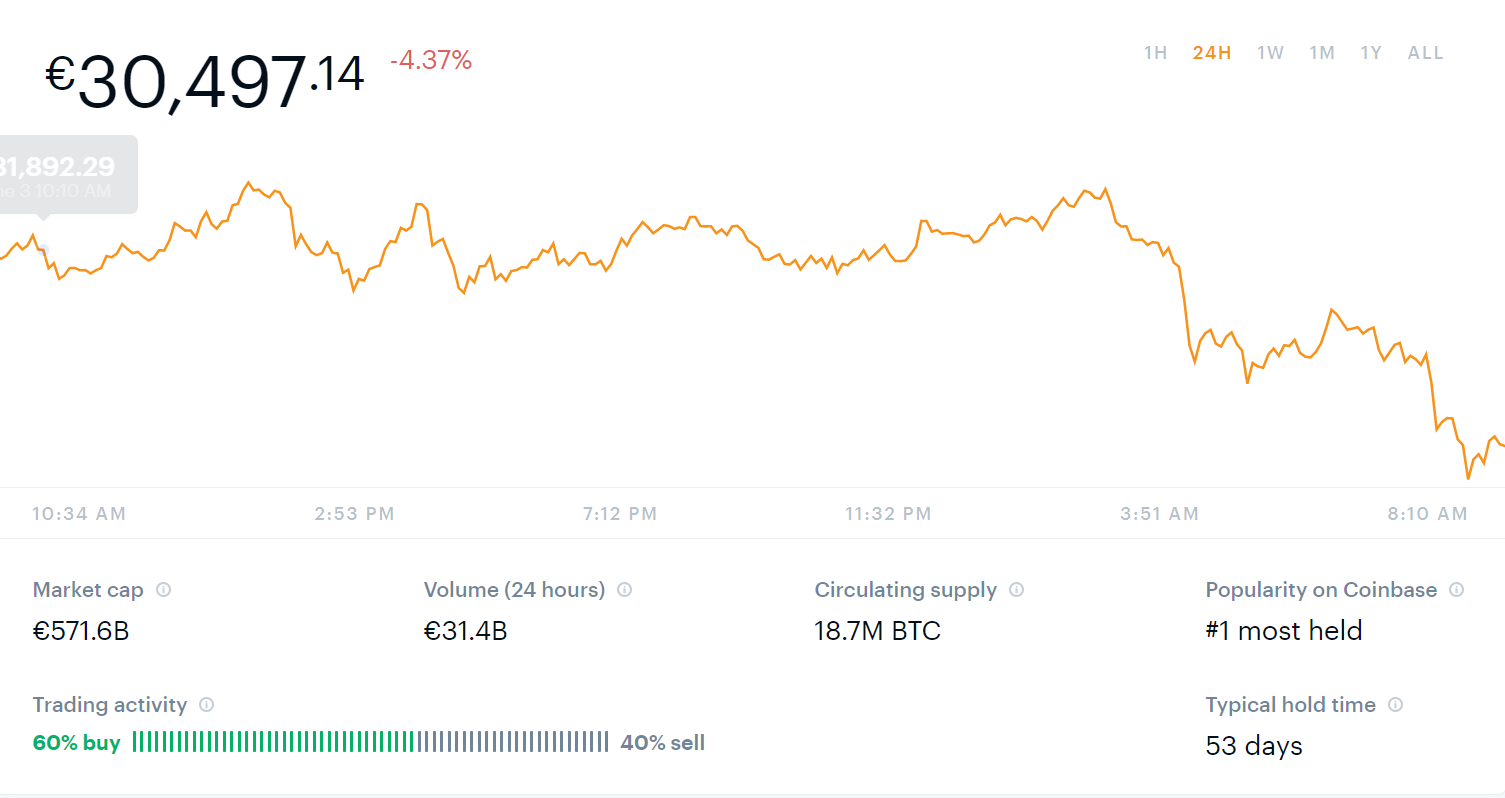Image resolution: width=1505 pixels, height=798 pixels.
Task: Open the Volume (24 hours) info icon
Action: click(624, 590)
